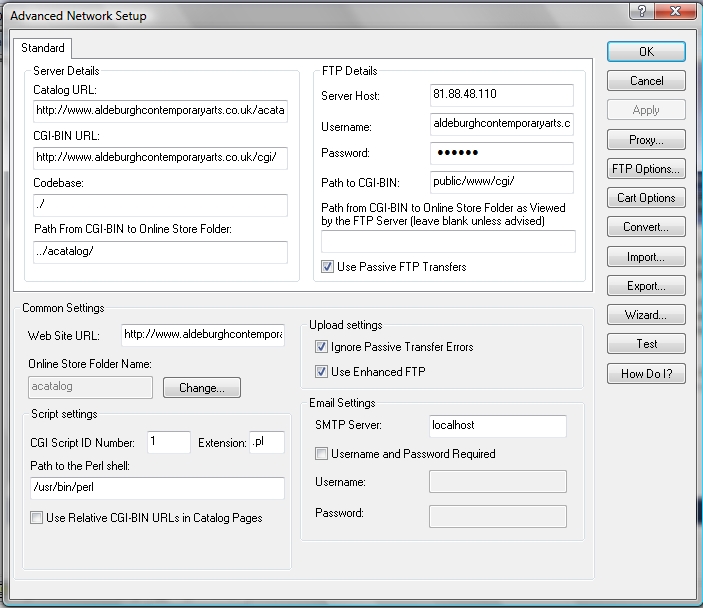The image size is (703, 608).
Task: Run the network Test
Action: [x=646, y=344]
